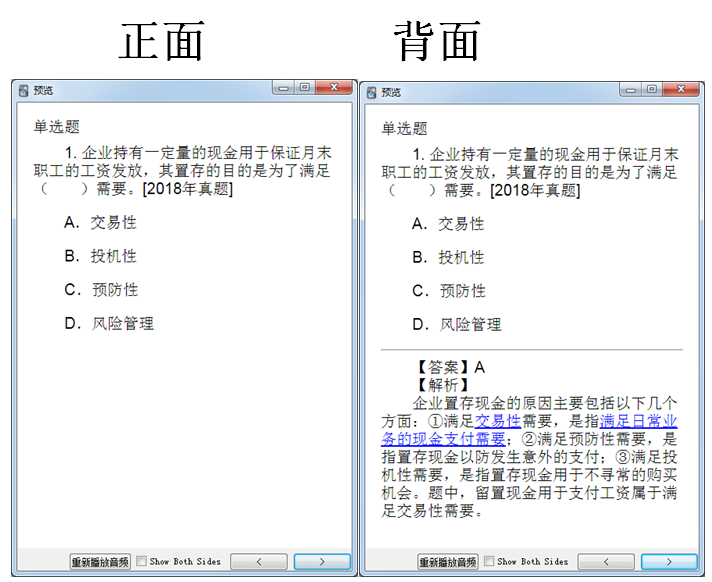Minimize the left preview window

[284, 88]
